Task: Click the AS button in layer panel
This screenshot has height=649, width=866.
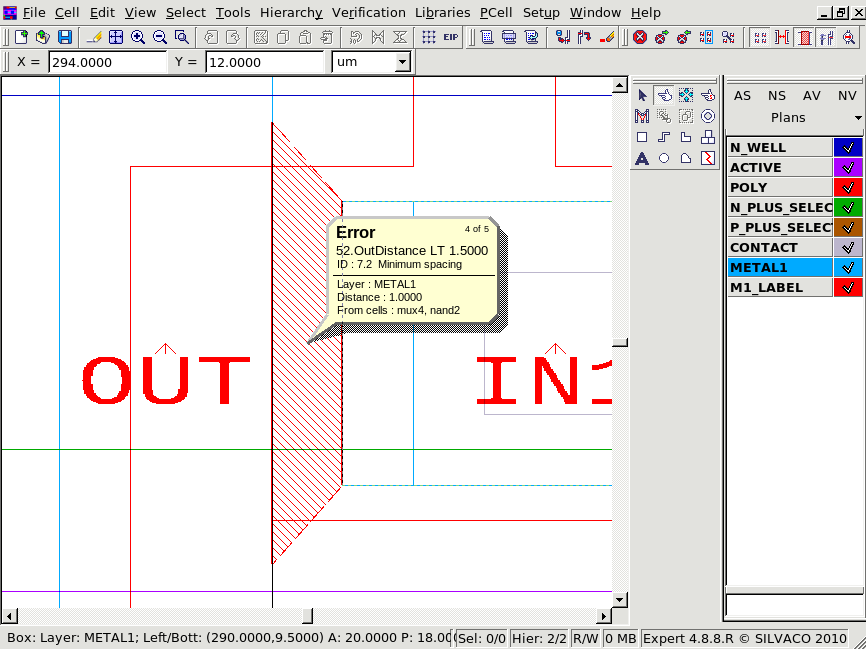Action: (x=742, y=96)
